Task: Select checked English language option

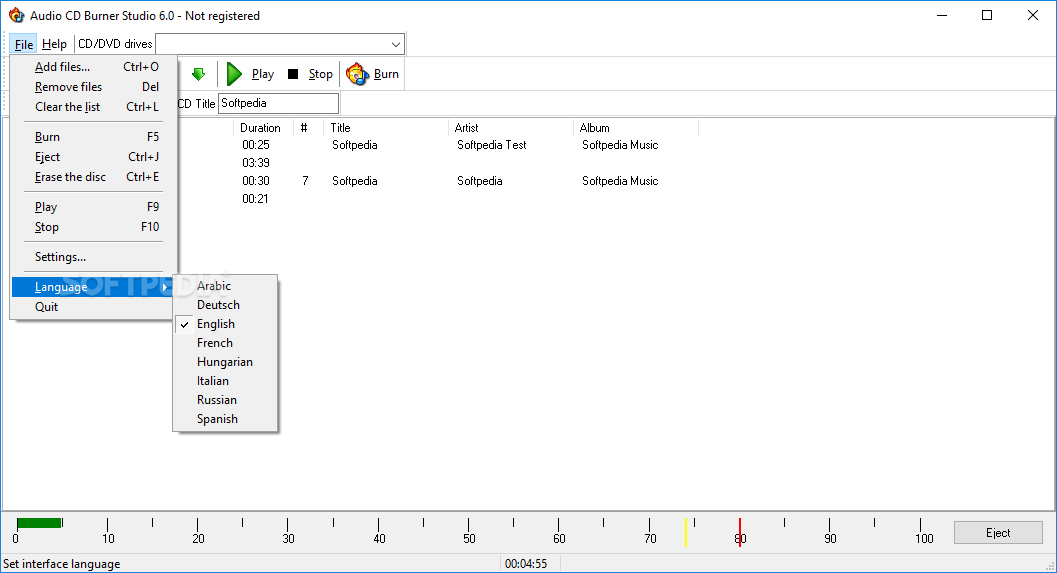Action: point(225,324)
